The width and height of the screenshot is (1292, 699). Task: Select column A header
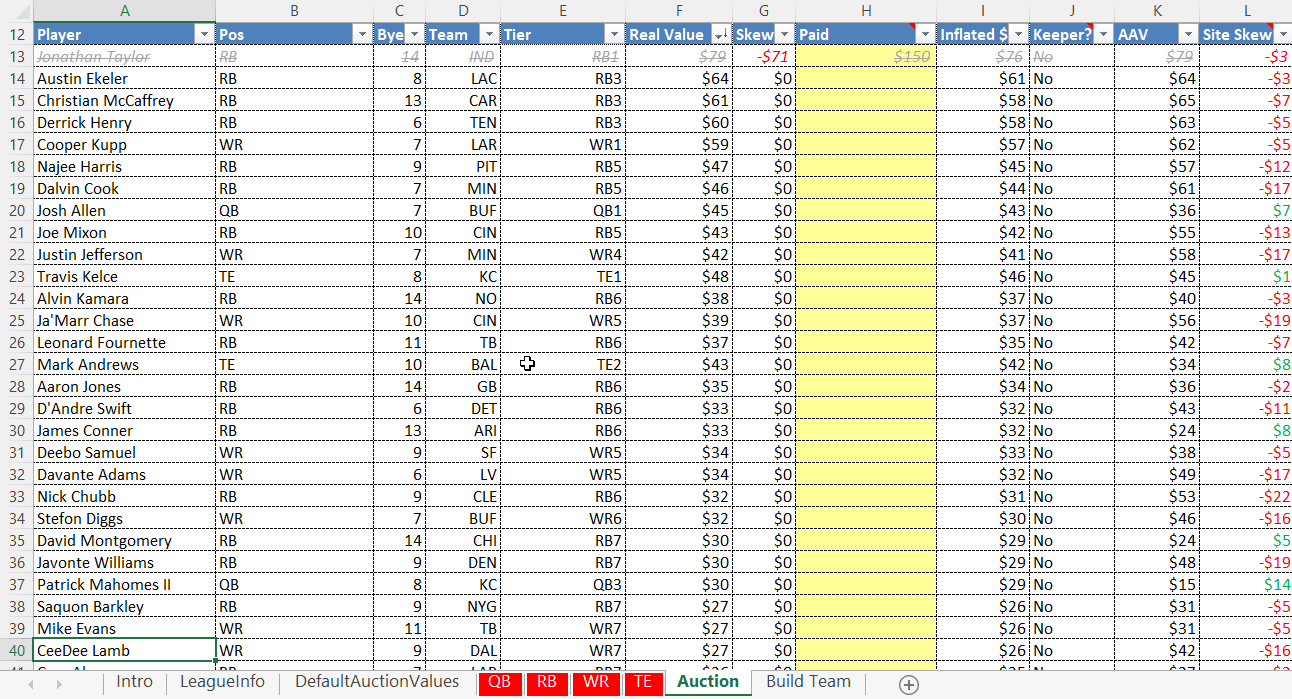[x=124, y=10]
